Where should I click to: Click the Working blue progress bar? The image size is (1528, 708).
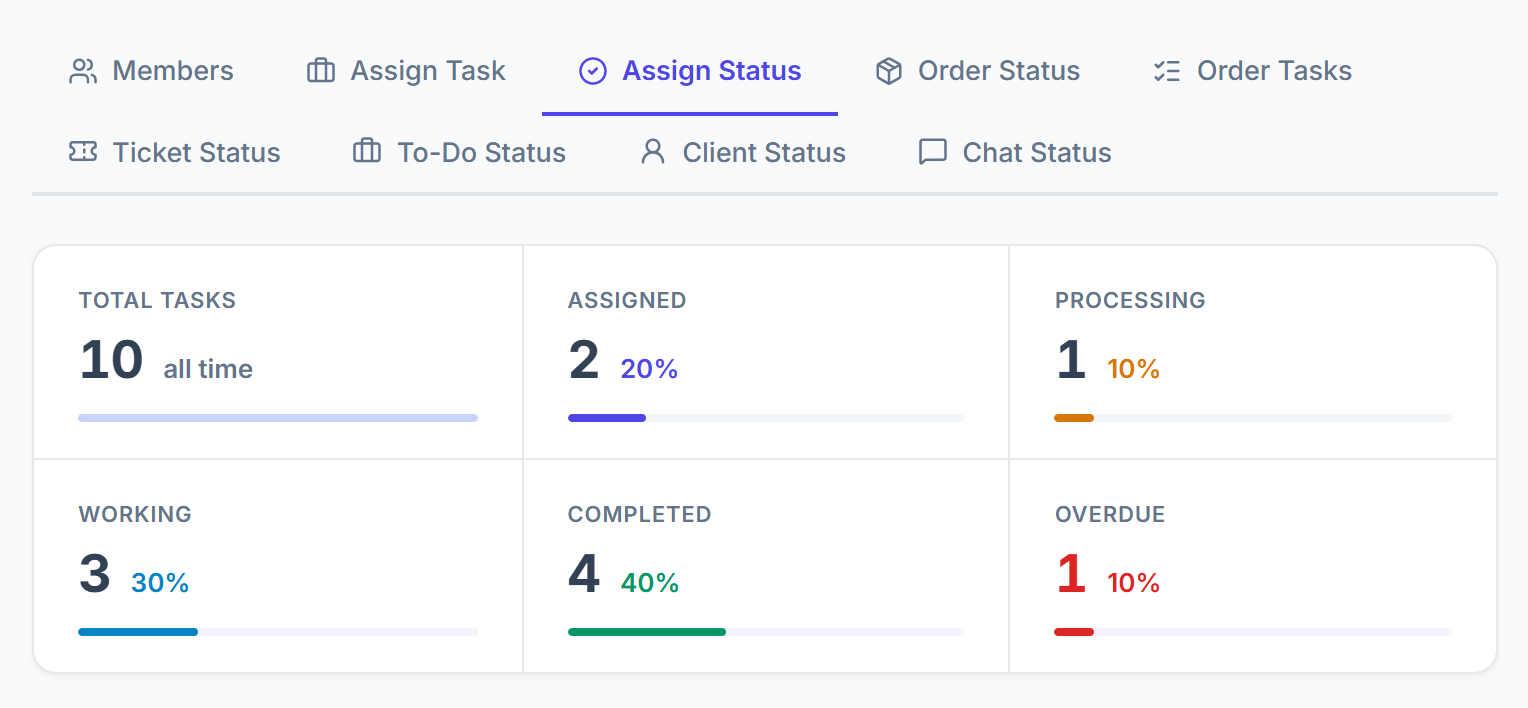pos(138,632)
